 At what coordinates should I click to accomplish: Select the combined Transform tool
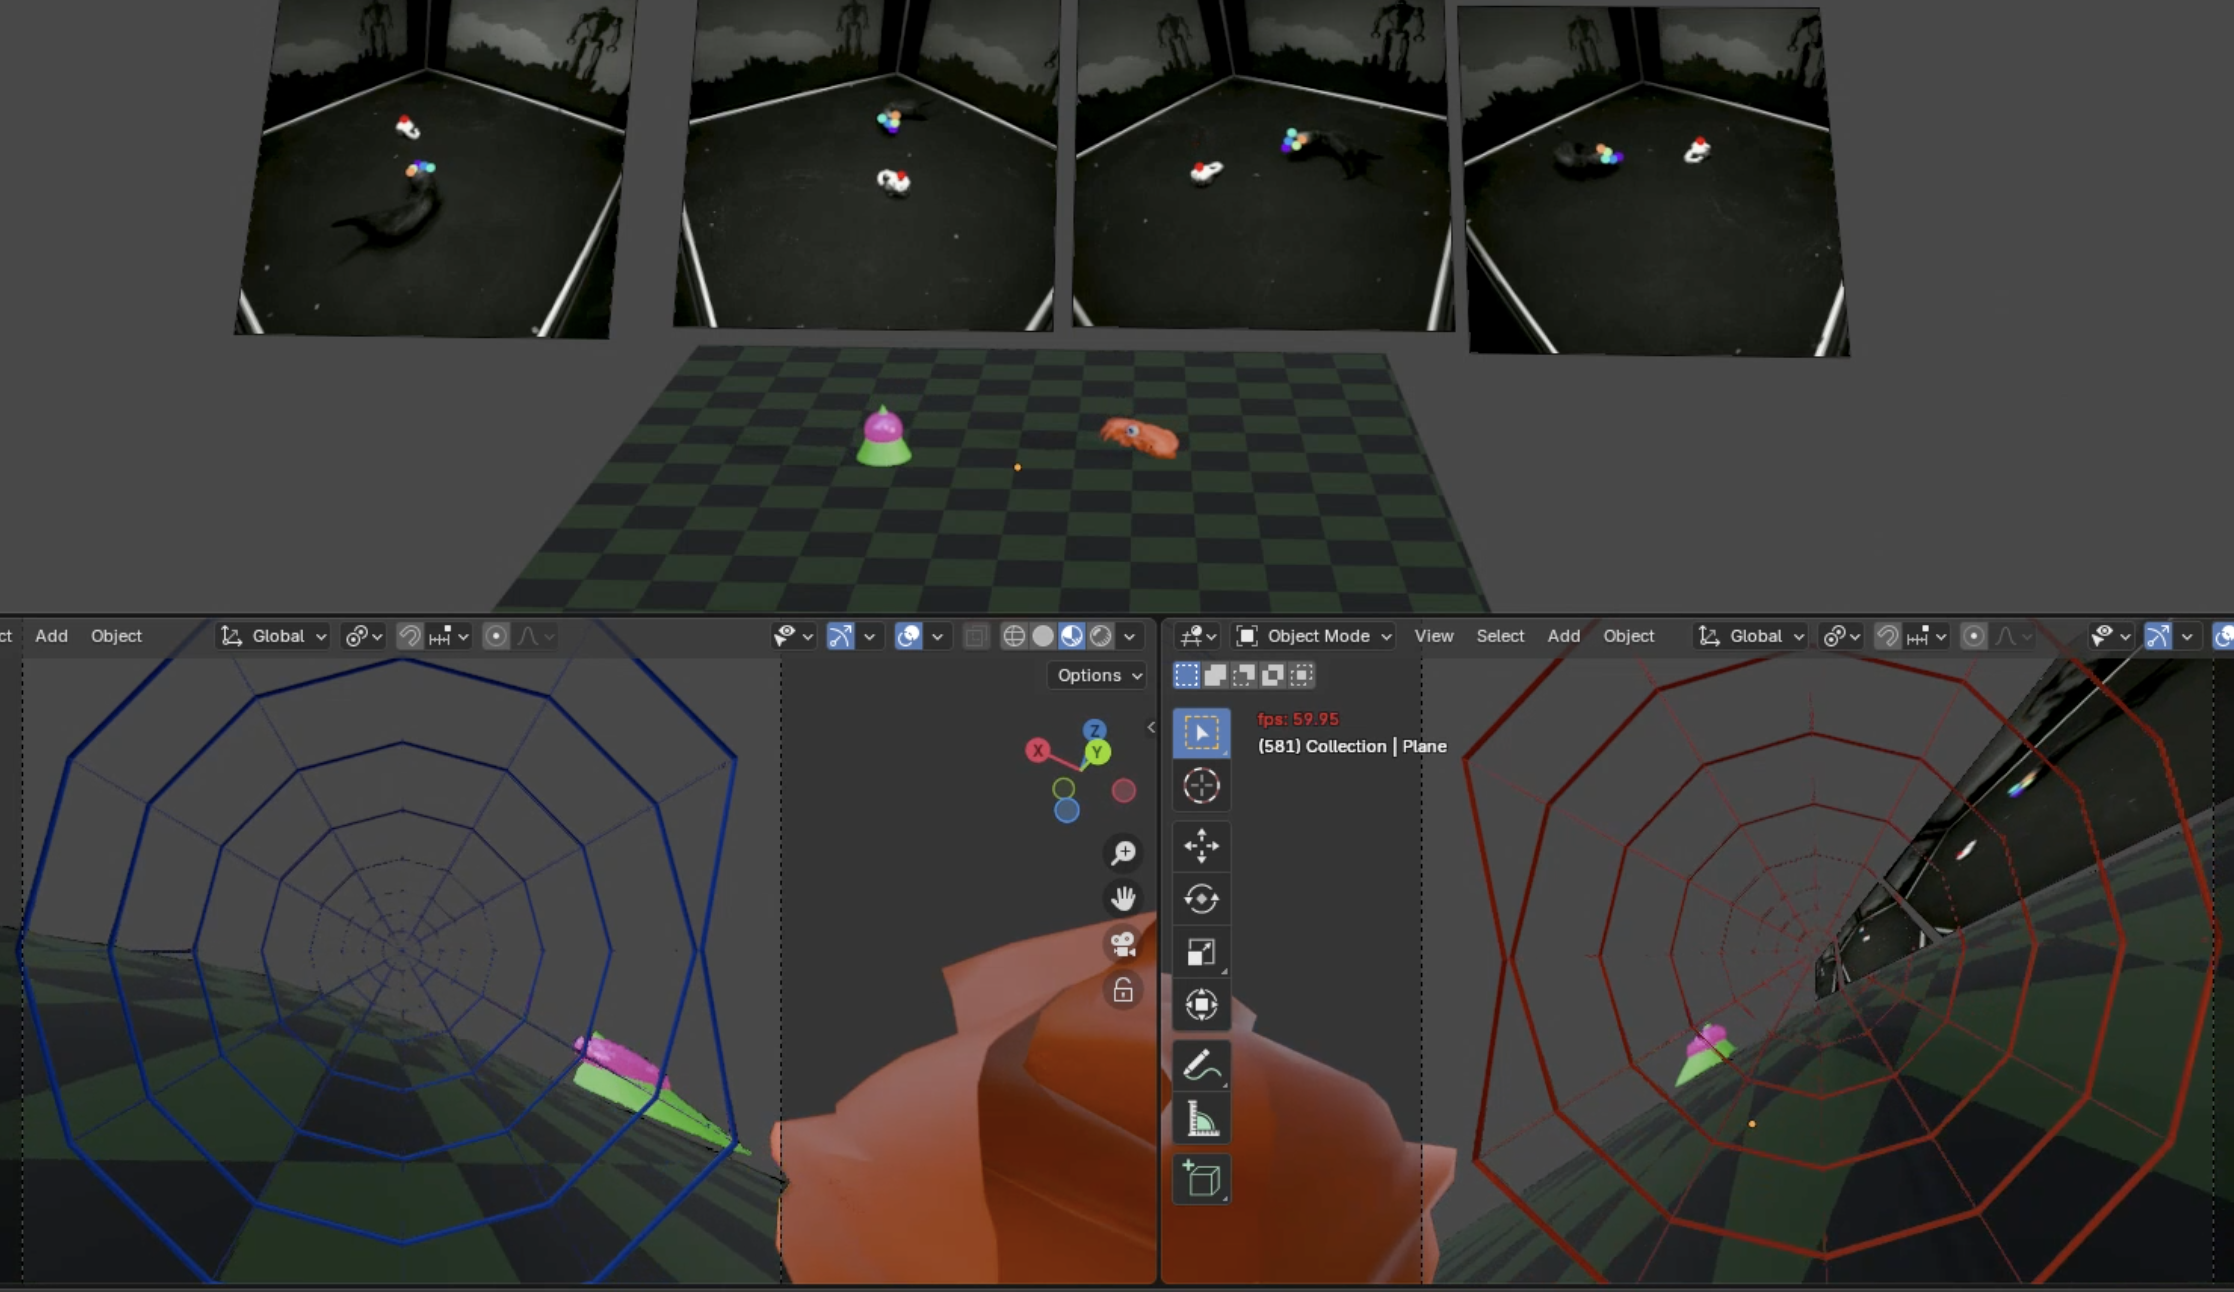1201,1005
